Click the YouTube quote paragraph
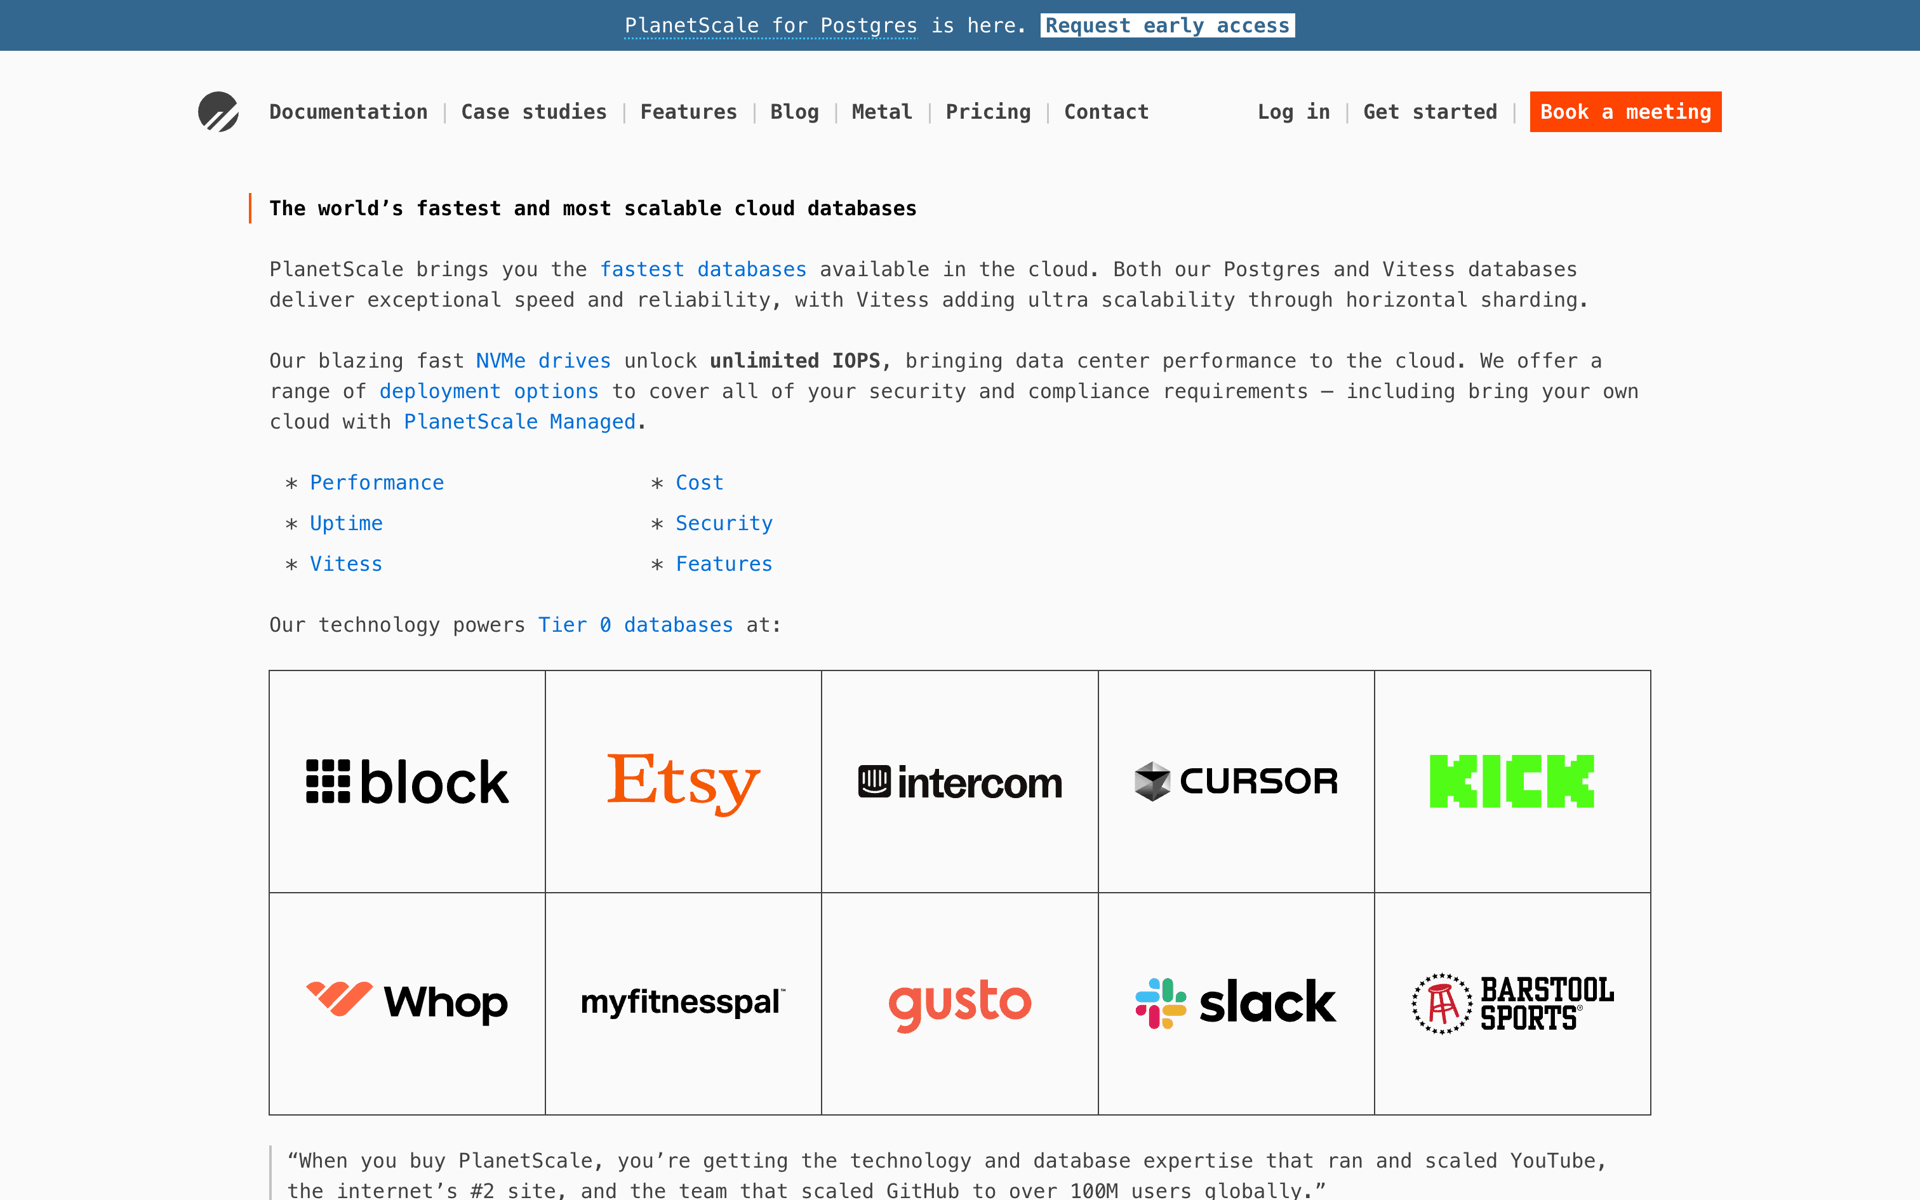The width and height of the screenshot is (1920, 1200). (x=947, y=1176)
